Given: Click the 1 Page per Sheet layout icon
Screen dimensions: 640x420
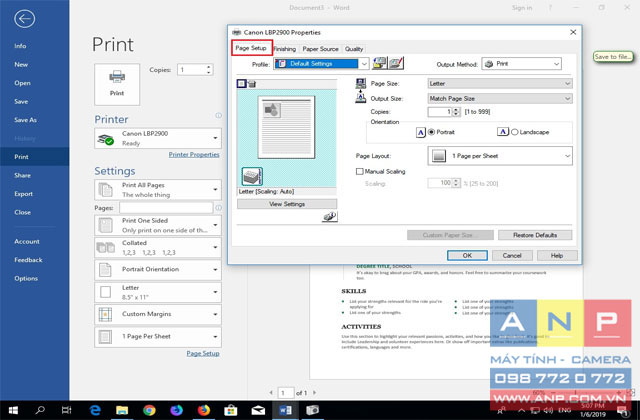Looking at the screenshot, I should [x=439, y=156].
